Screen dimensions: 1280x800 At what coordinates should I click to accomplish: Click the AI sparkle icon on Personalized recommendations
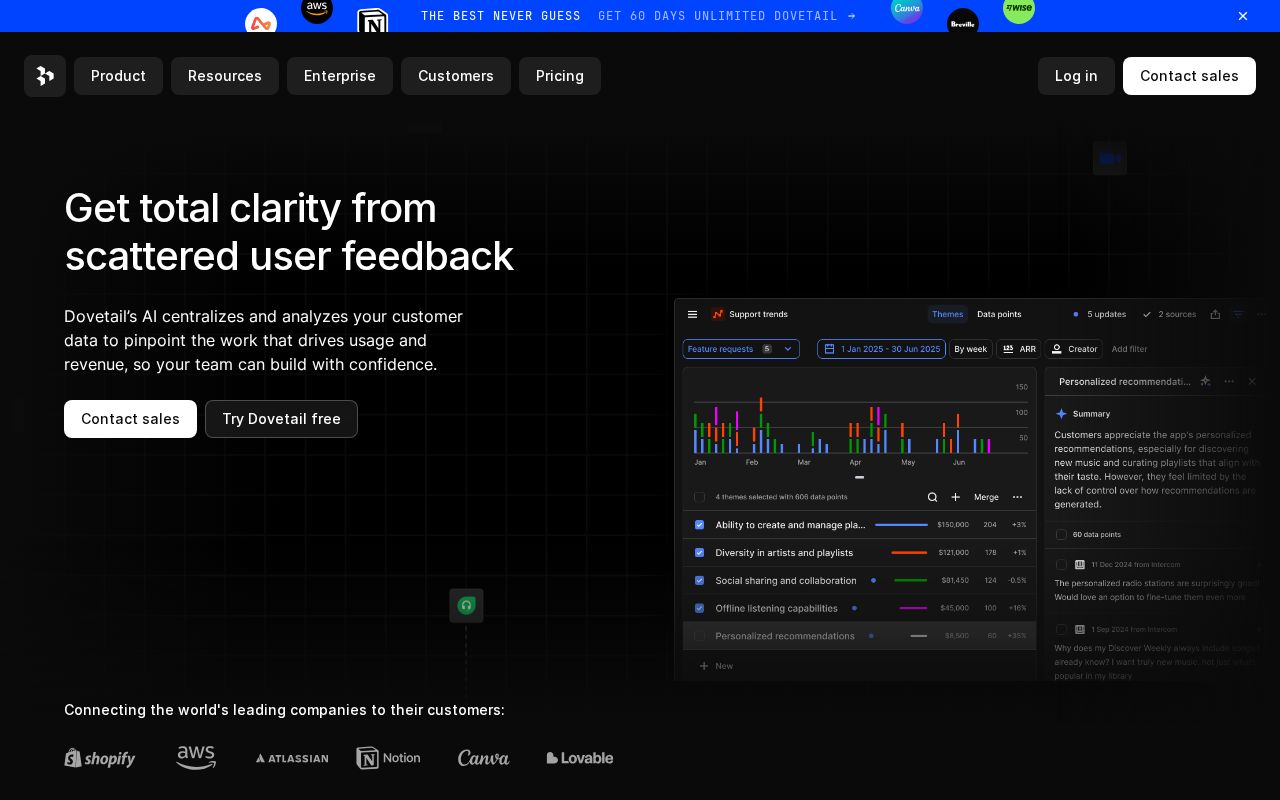[1205, 381]
